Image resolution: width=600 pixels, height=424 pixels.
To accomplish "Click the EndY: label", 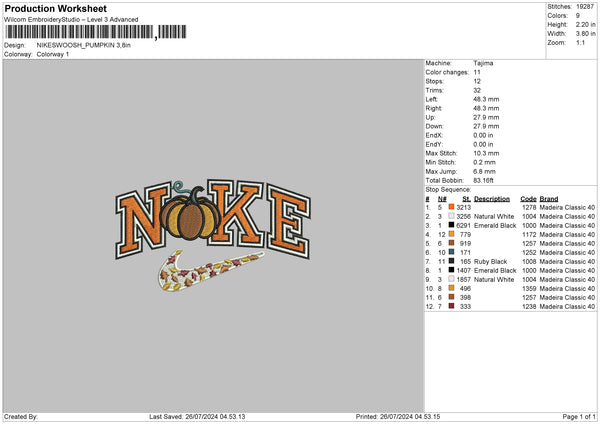I will pos(434,144).
